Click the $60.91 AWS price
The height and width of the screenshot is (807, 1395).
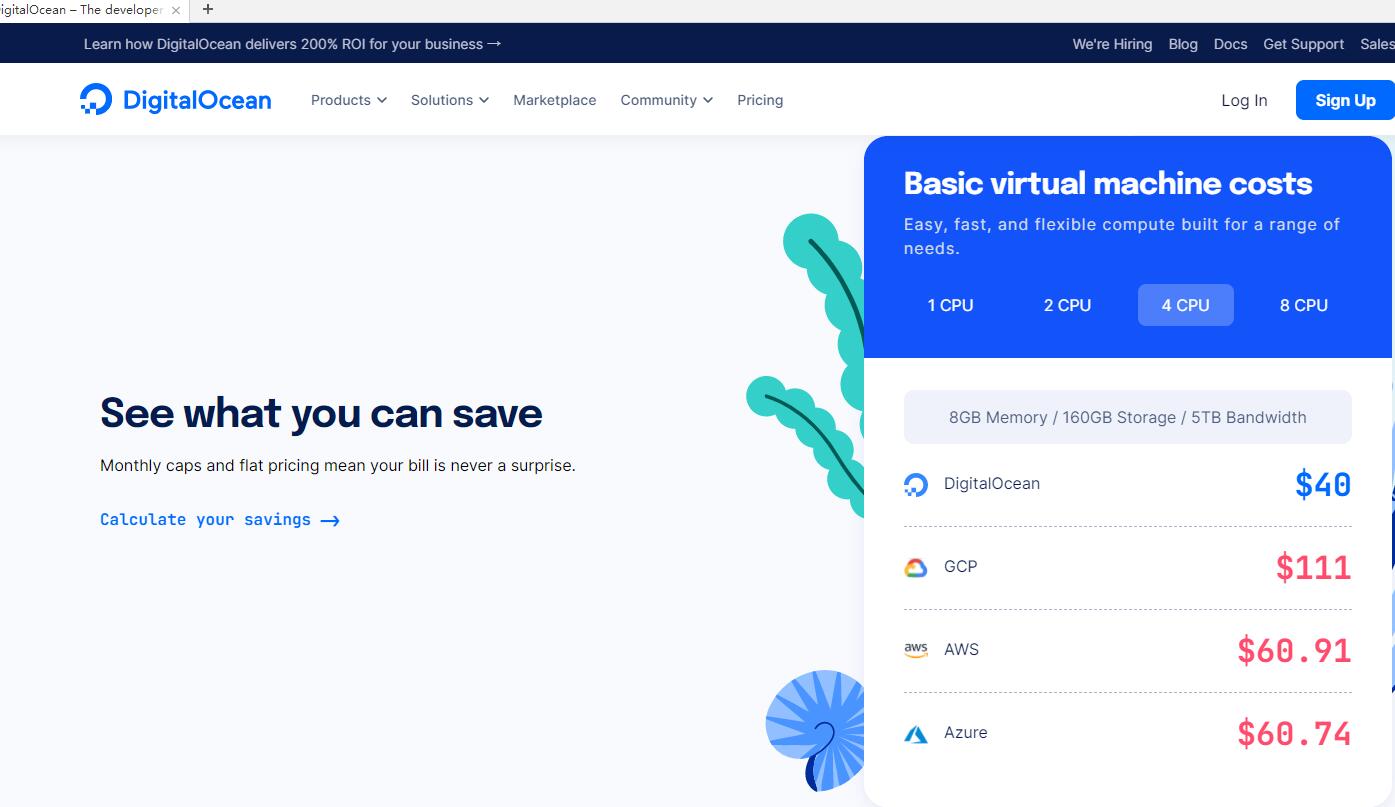tap(1294, 651)
